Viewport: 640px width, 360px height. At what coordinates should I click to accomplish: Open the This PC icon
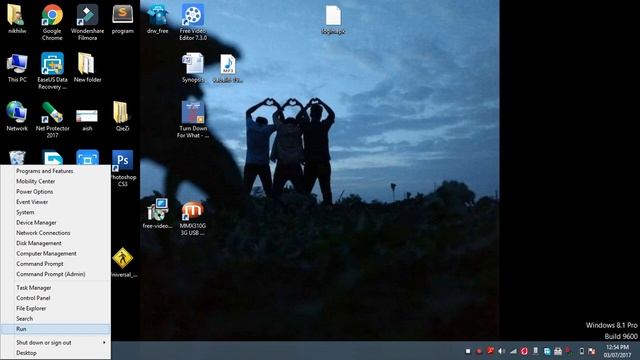click(17, 68)
